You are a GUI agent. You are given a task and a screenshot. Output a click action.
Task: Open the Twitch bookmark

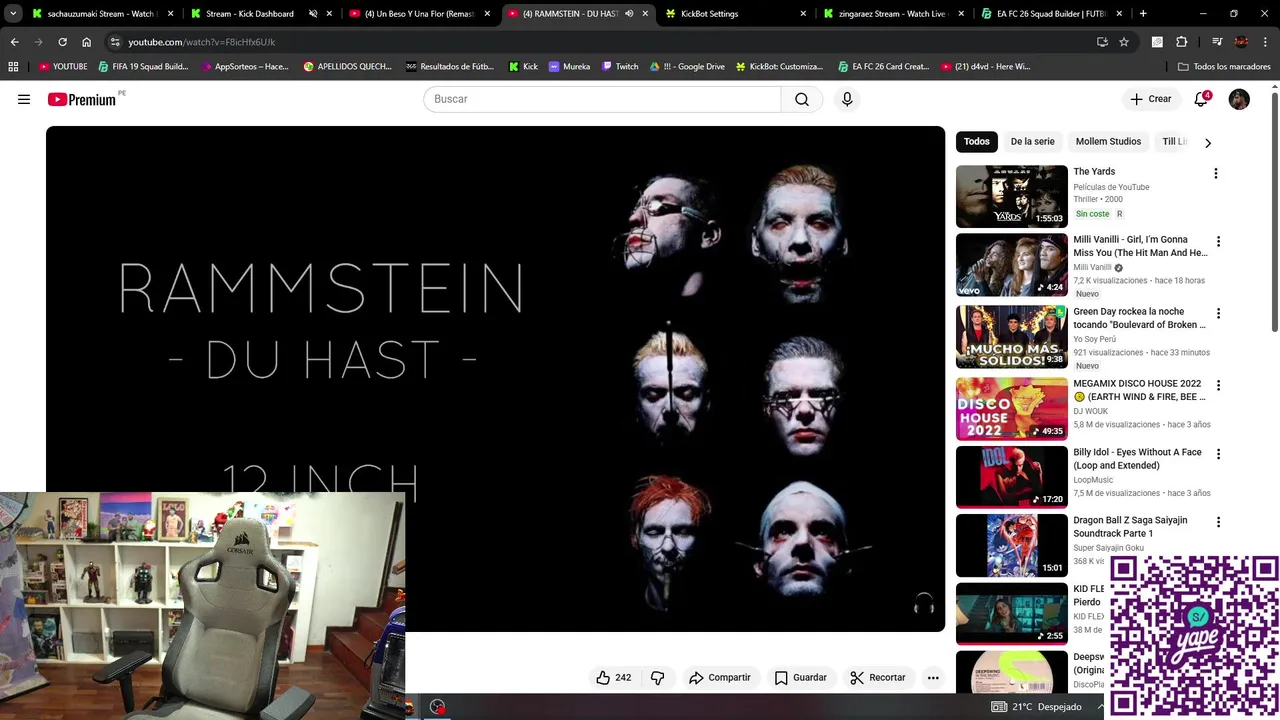coord(620,67)
